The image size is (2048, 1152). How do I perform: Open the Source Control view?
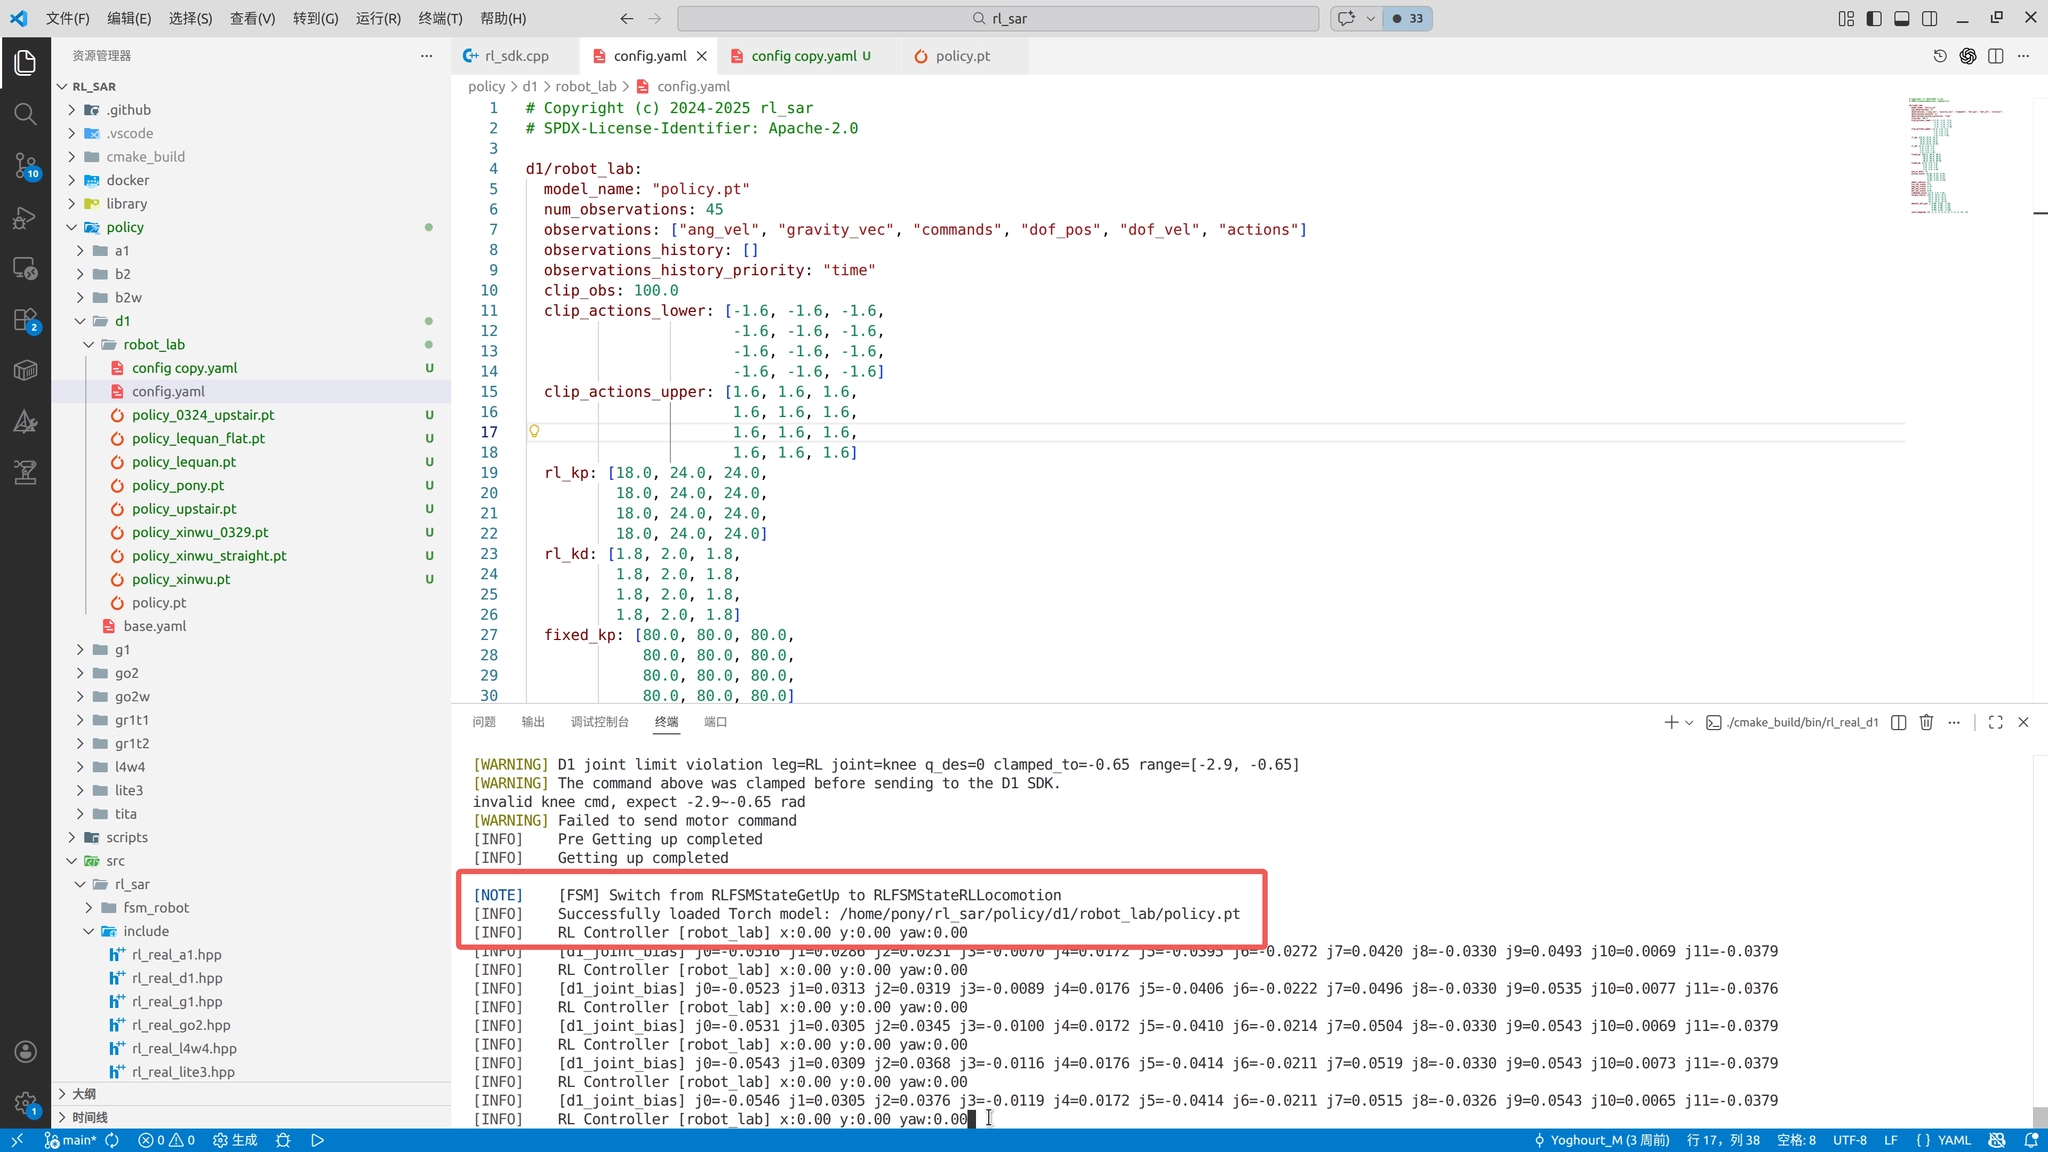25,165
